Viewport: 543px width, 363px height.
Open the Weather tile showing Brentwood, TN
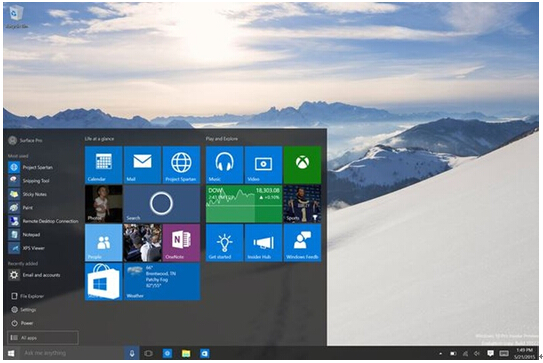click(x=162, y=281)
